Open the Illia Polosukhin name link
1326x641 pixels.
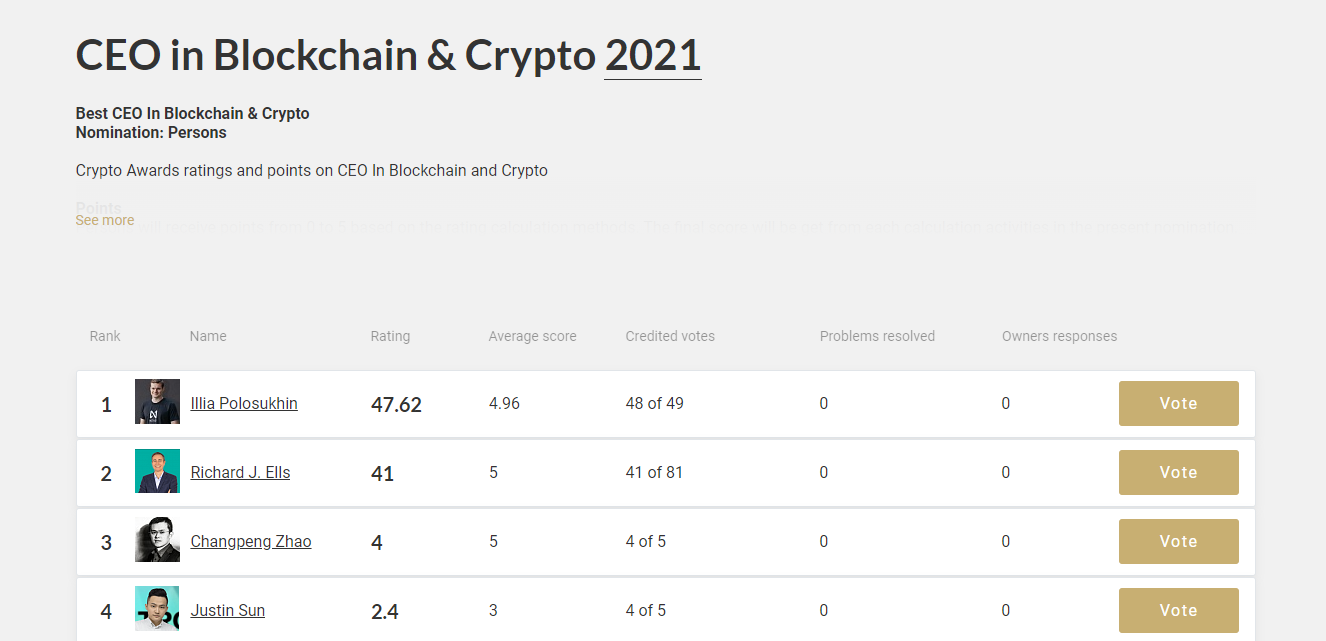pyautogui.click(x=244, y=404)
